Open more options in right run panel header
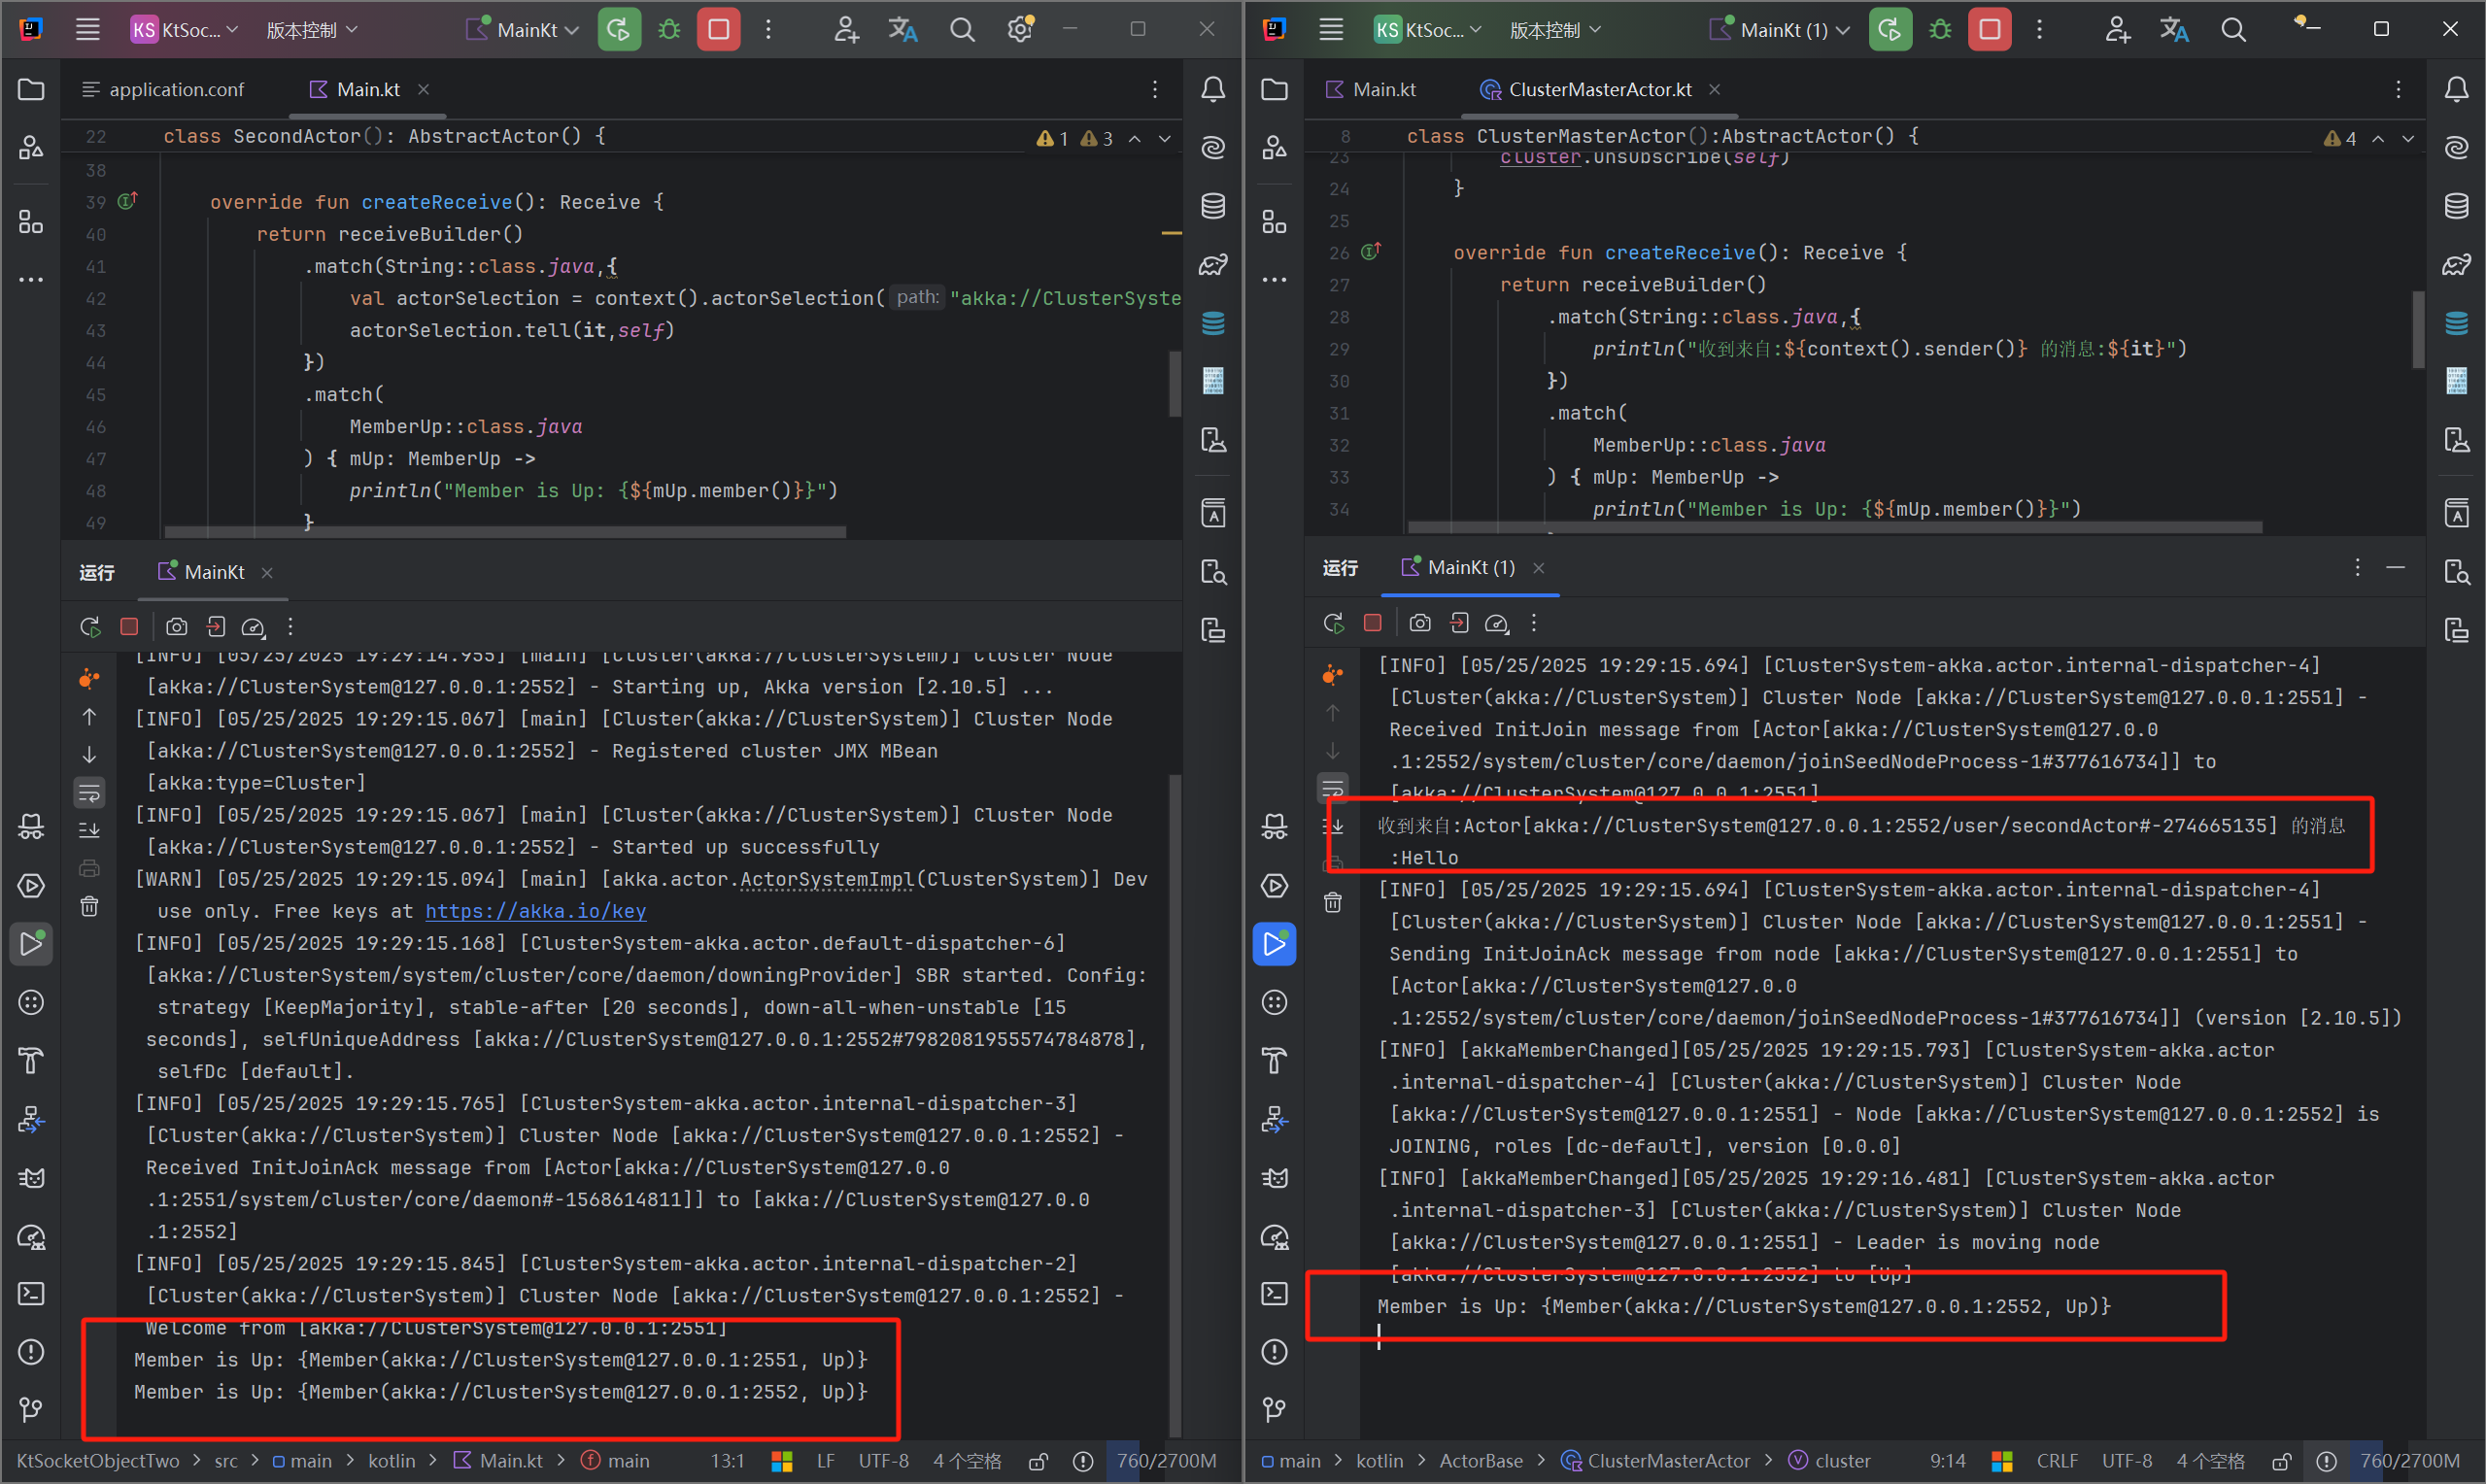 pos(2357,568)
